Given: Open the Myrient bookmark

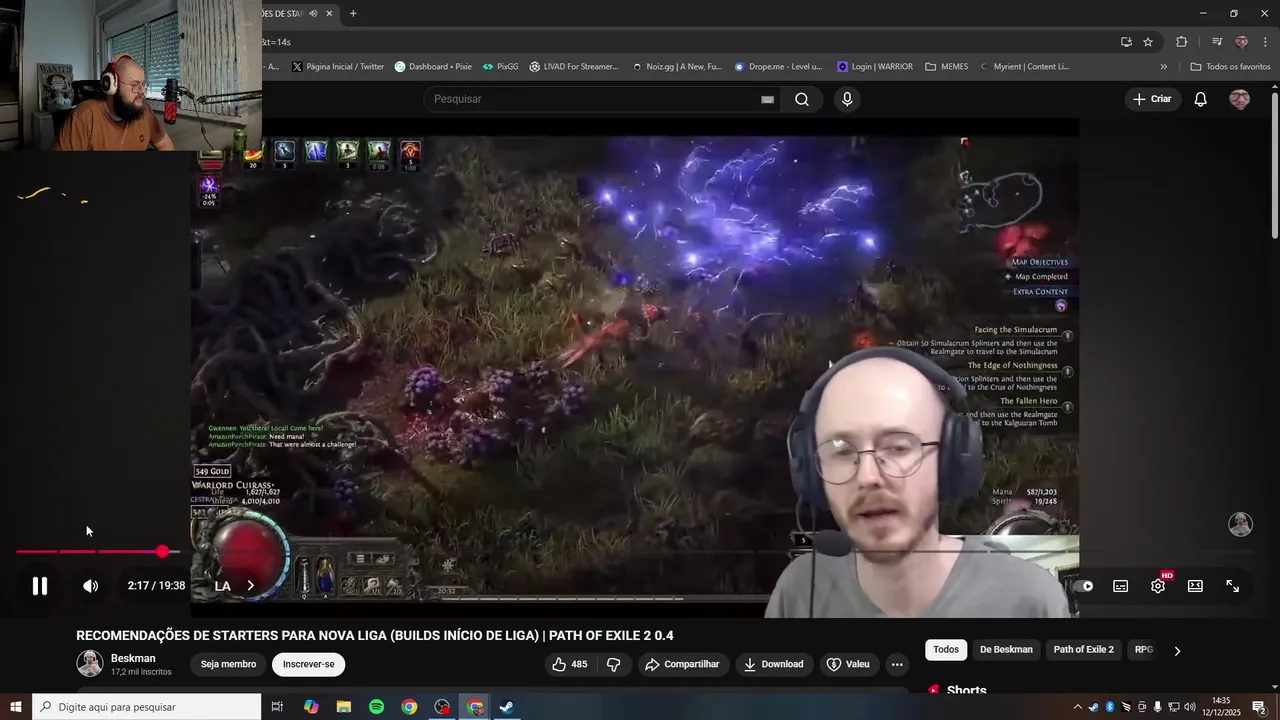Looking at the screenshot, I should [1025, 67].
